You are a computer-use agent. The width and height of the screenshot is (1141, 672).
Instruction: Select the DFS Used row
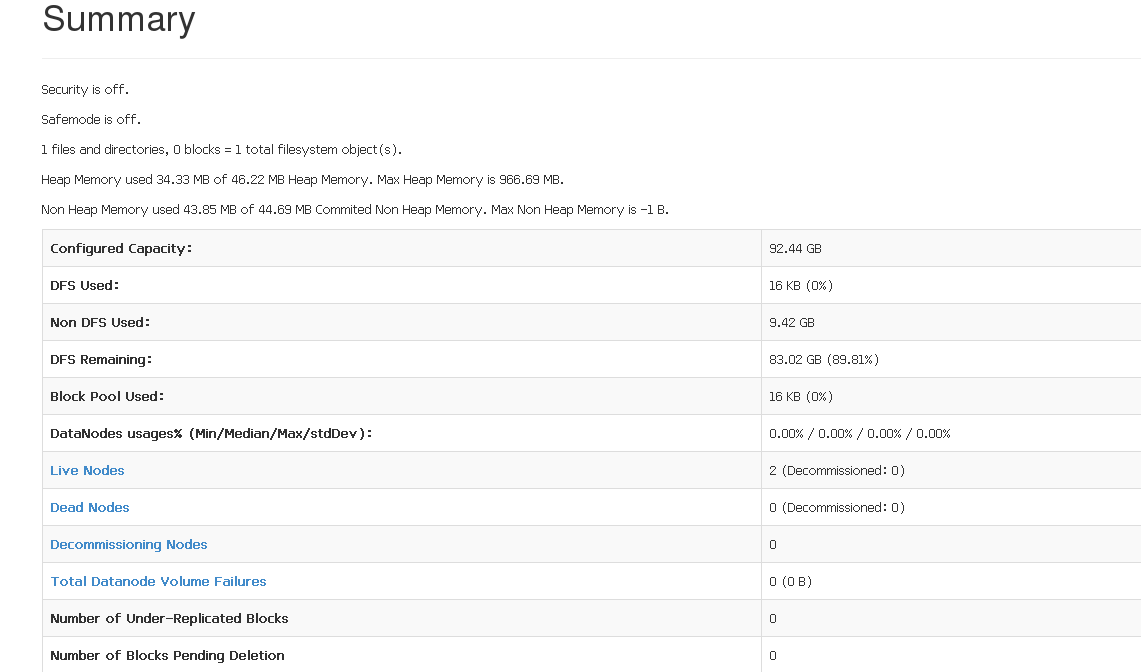(83, 285)
